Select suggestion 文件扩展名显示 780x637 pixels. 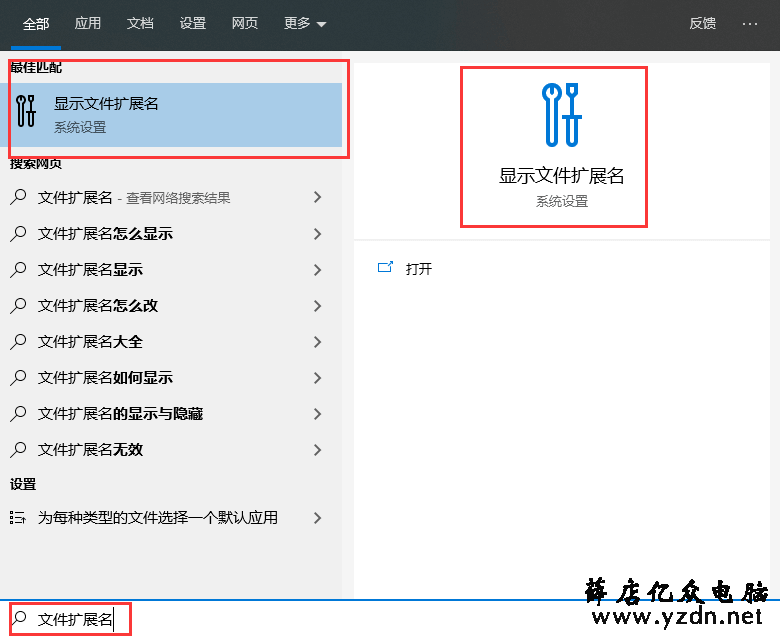pyautogui.click(x=171, y=270)
